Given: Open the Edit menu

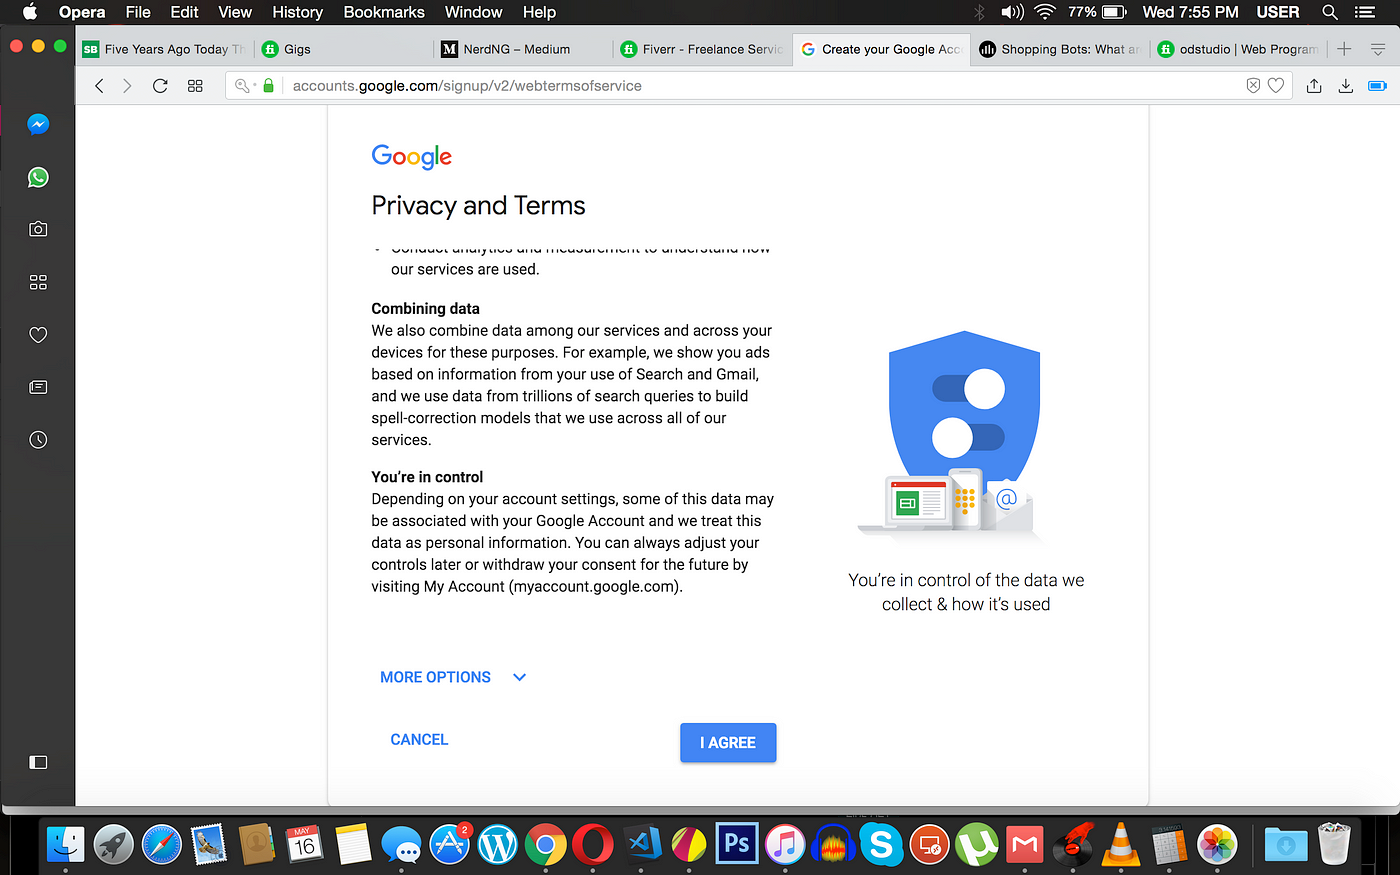Looking at the screenshot, I should point(184,12).
